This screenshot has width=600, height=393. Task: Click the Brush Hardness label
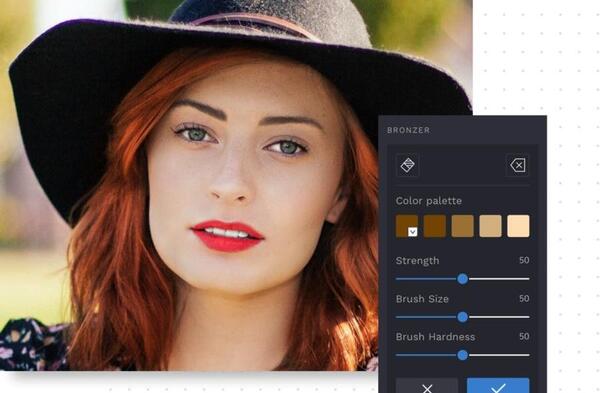435,337
